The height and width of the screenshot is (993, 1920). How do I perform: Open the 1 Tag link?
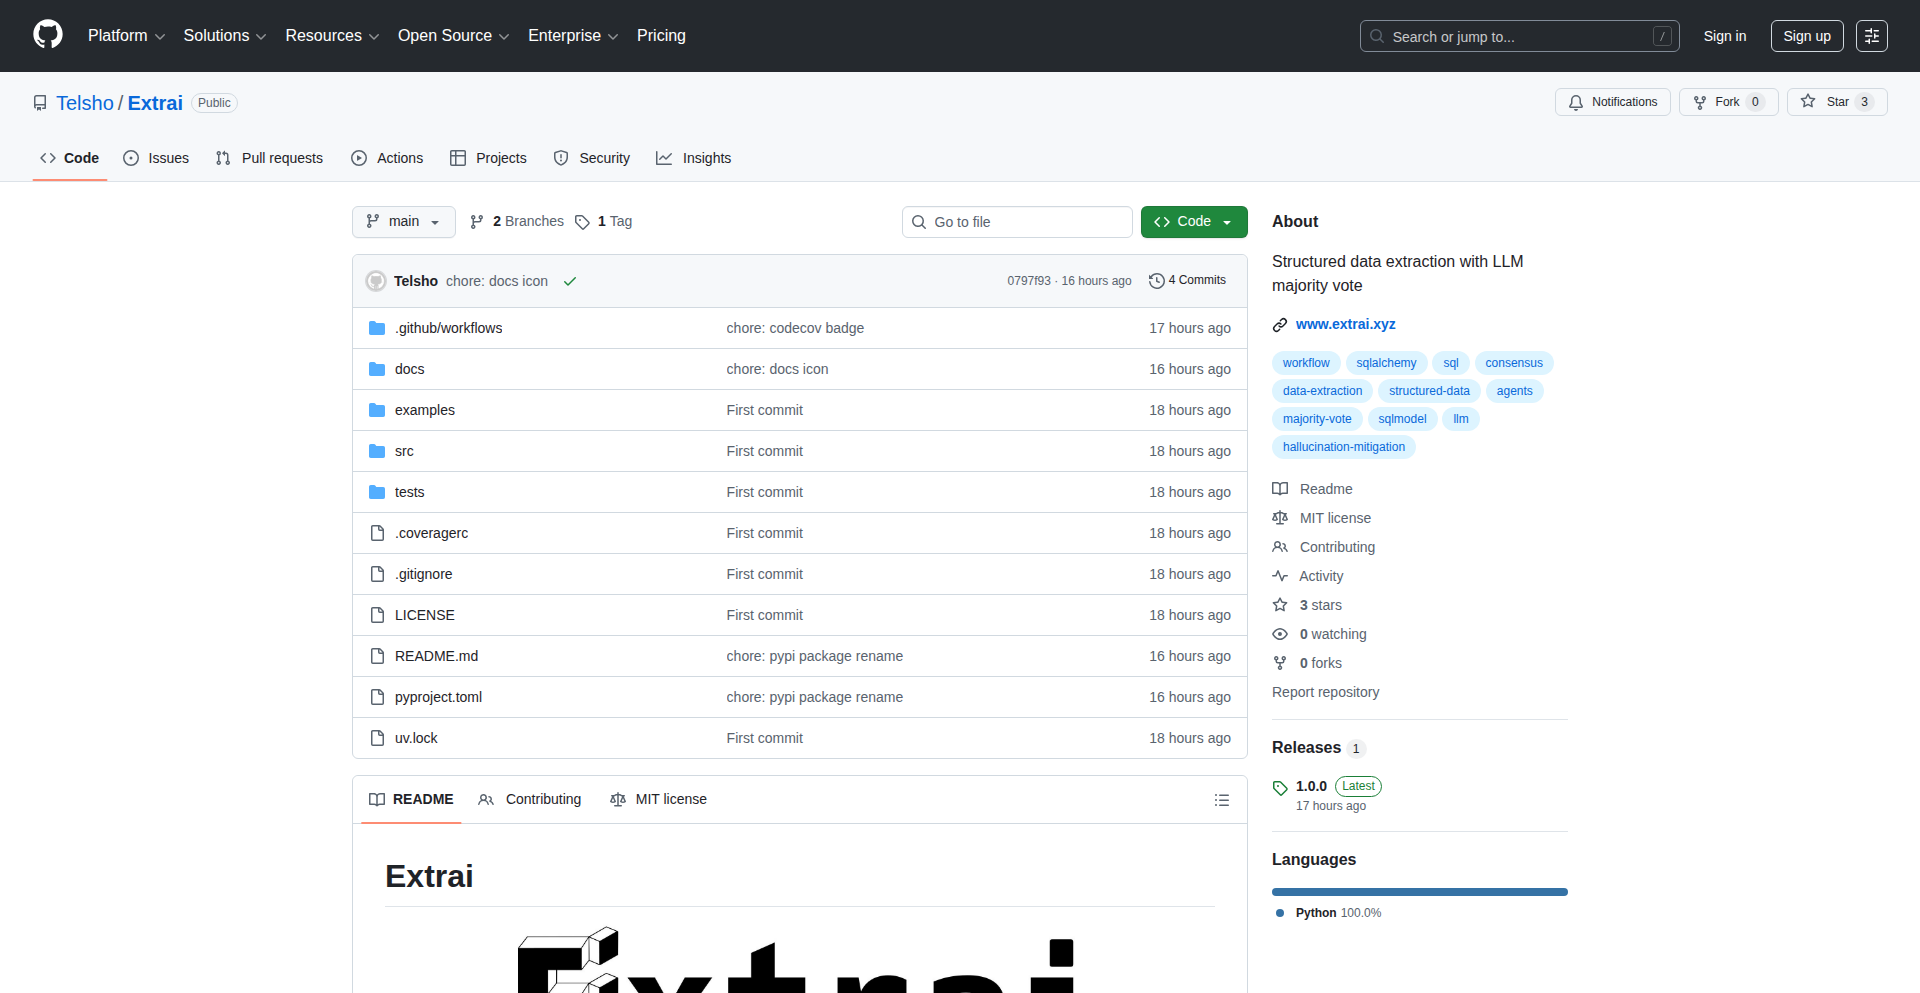pyautogui.click(x=604, y=222)
